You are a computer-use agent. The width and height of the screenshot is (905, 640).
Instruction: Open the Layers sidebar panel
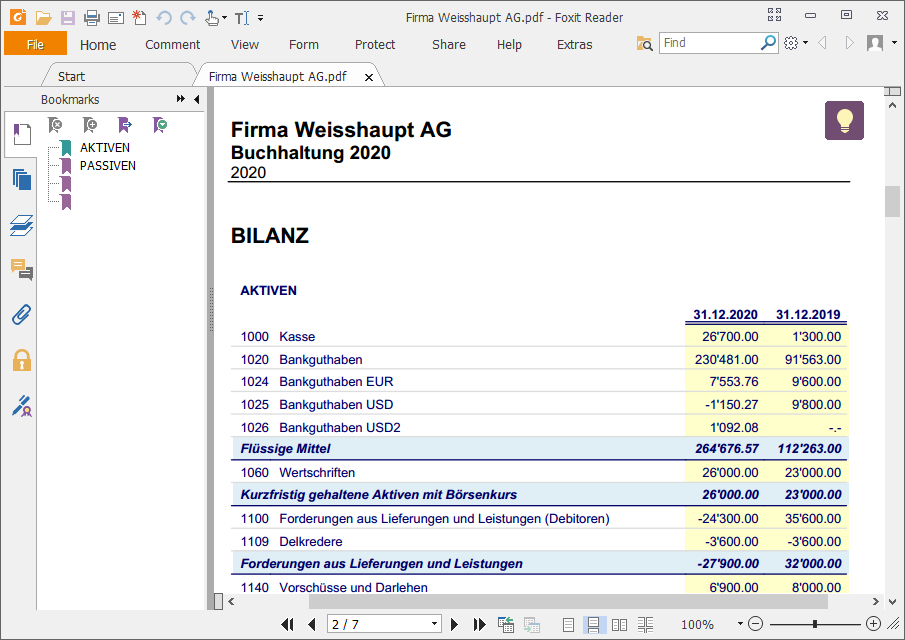(22, 225)
